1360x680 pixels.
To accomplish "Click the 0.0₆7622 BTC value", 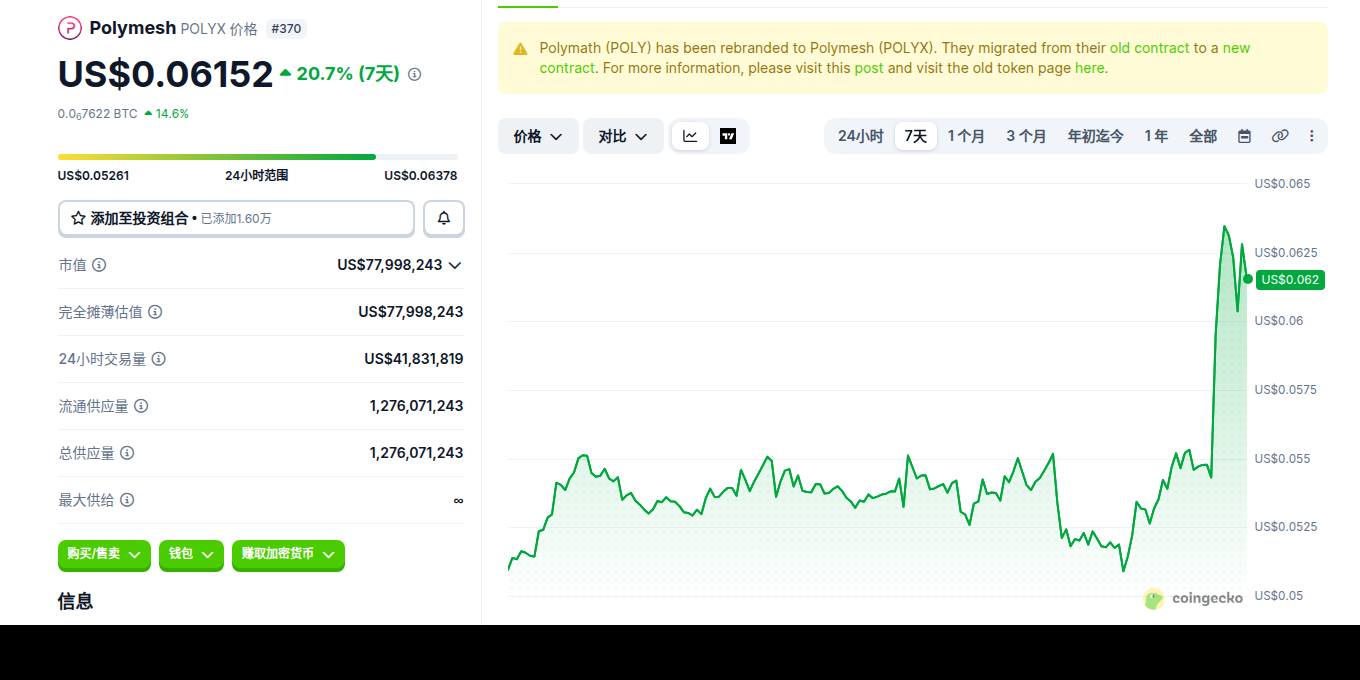I will click(x=98, y=114).
